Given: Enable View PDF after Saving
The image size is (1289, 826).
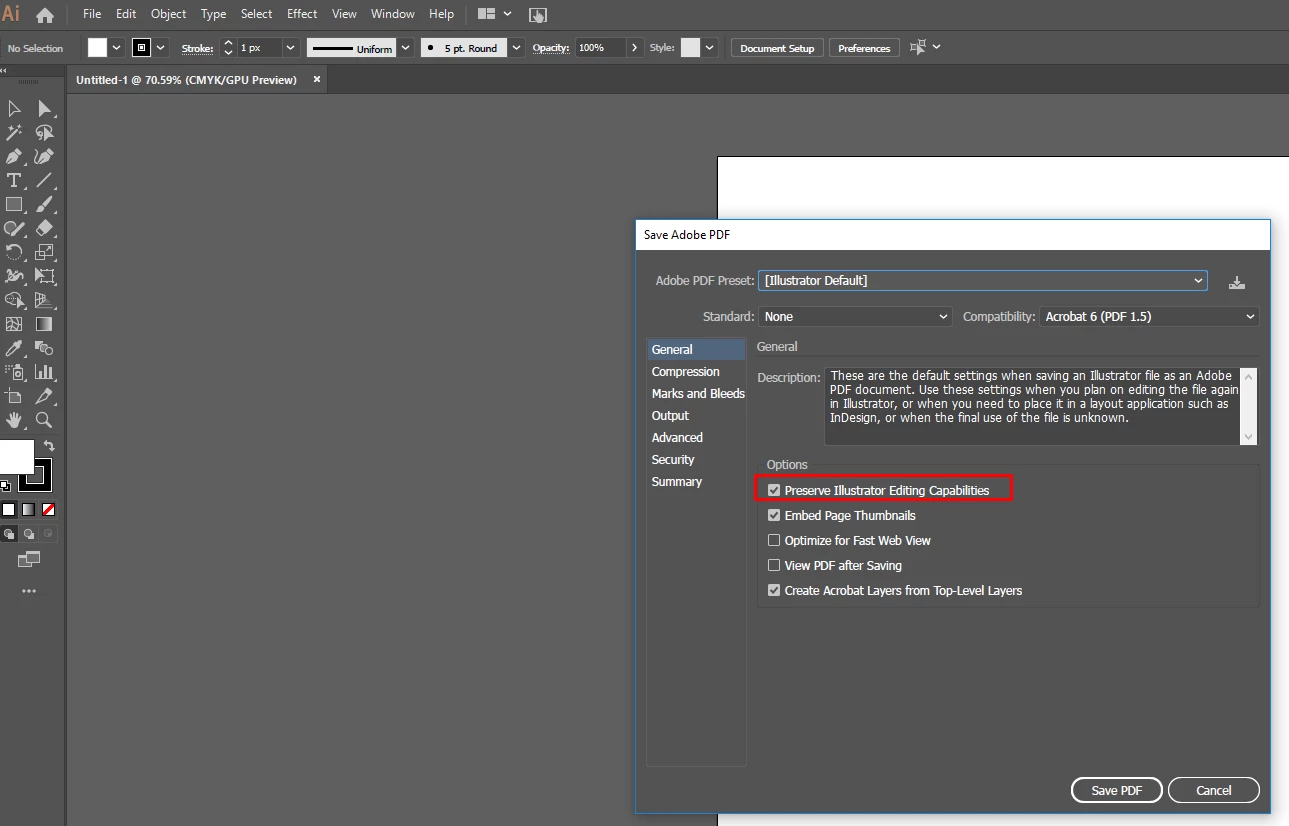Looking at the screenshot, I should pos(774,566).
